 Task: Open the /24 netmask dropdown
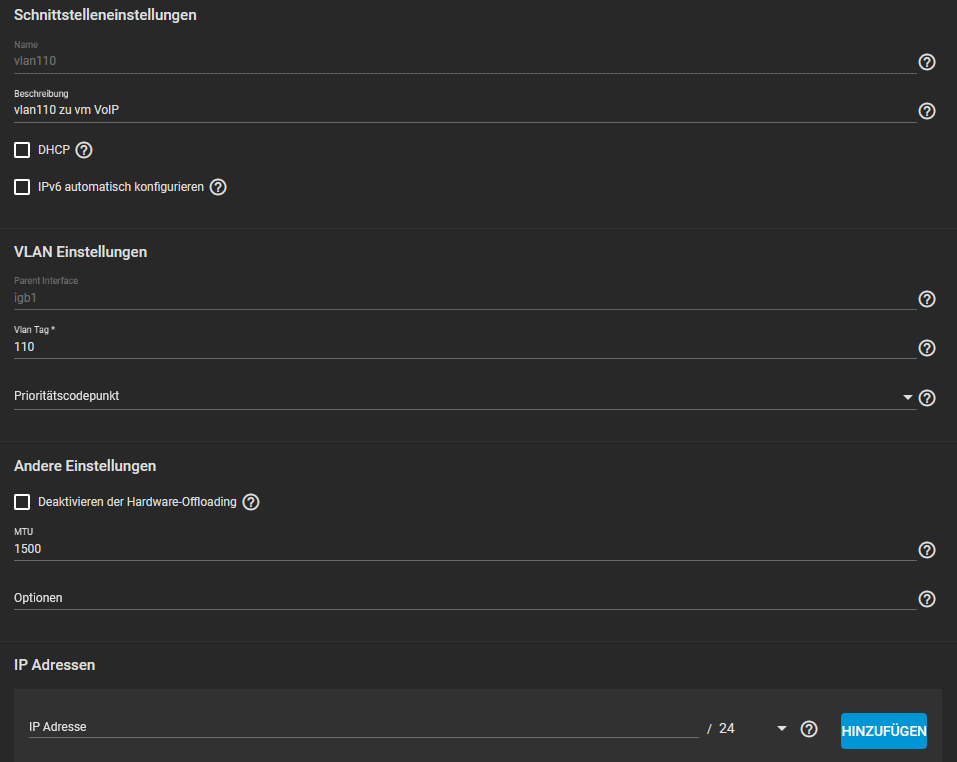pyautogui.click(x=753, y=728)
